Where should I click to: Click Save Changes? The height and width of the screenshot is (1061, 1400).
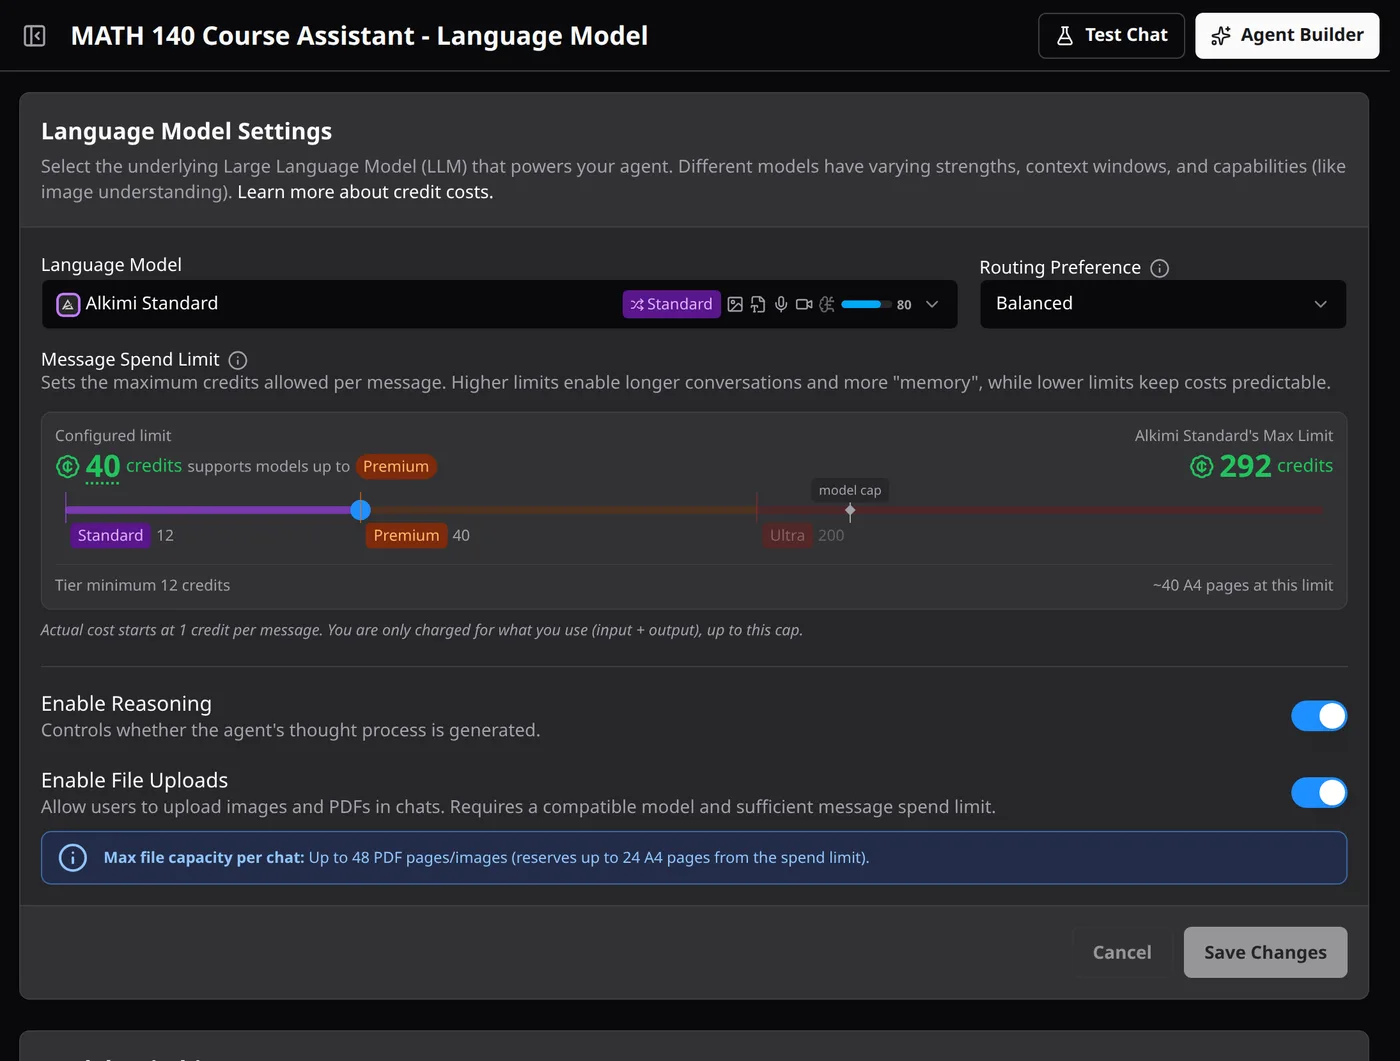(x=1265, y=953)
